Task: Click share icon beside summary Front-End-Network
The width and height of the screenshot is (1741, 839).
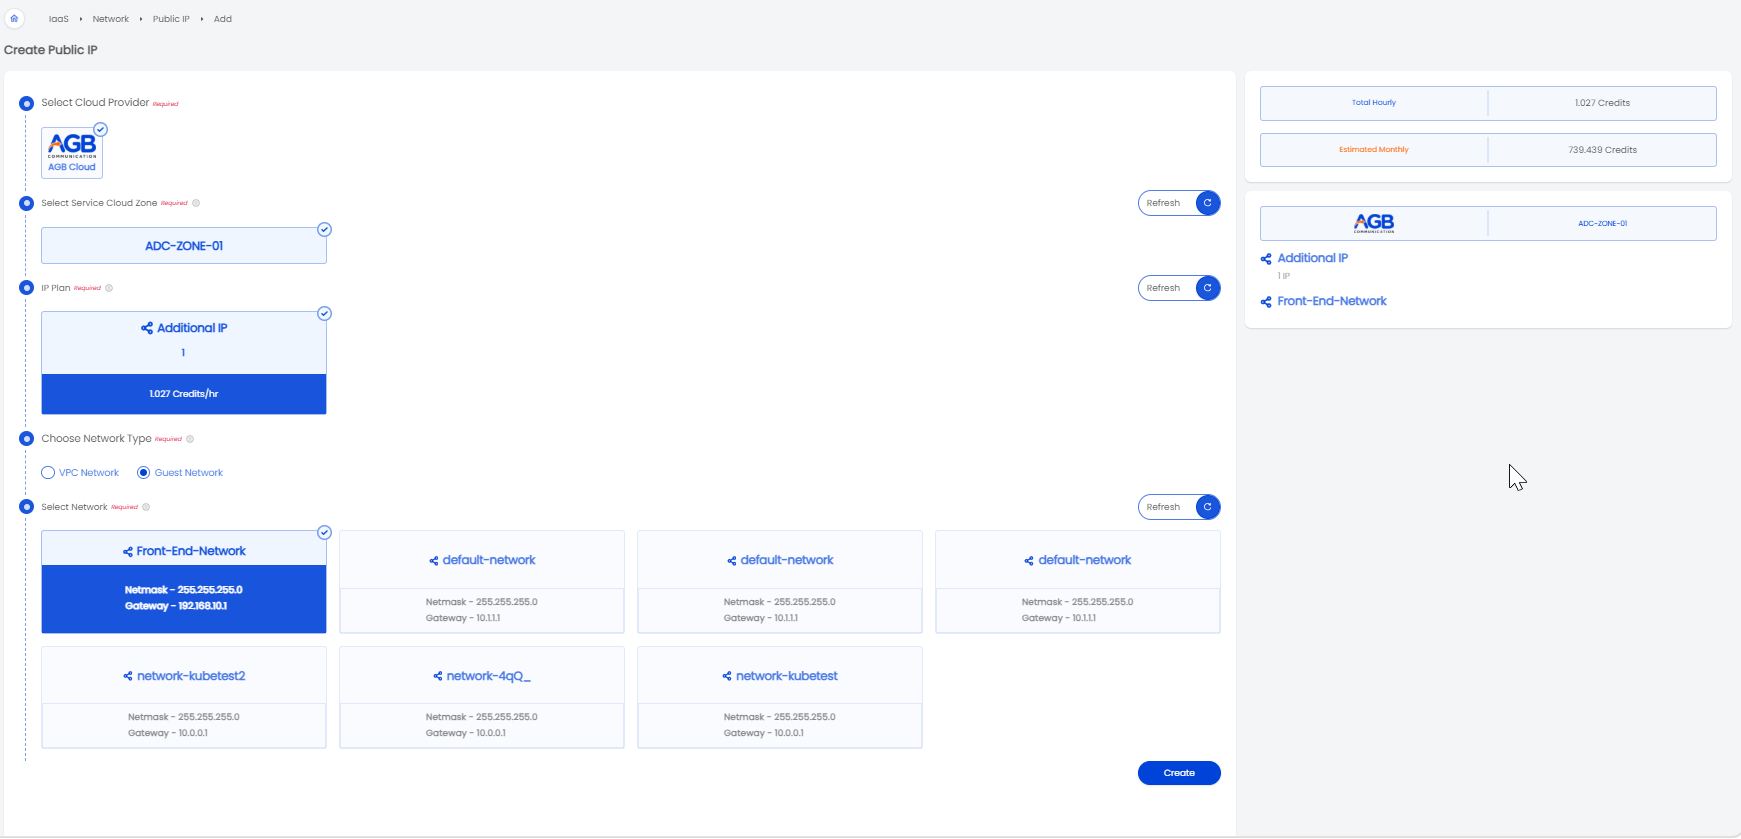Action: tap(1266, 302)
